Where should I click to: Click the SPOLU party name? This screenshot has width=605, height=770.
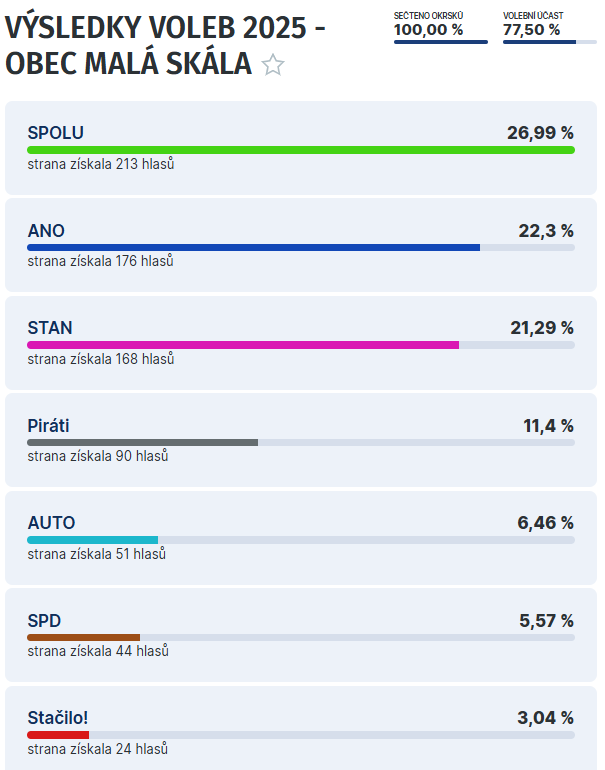pyautogui.click(x=55, y=133)
